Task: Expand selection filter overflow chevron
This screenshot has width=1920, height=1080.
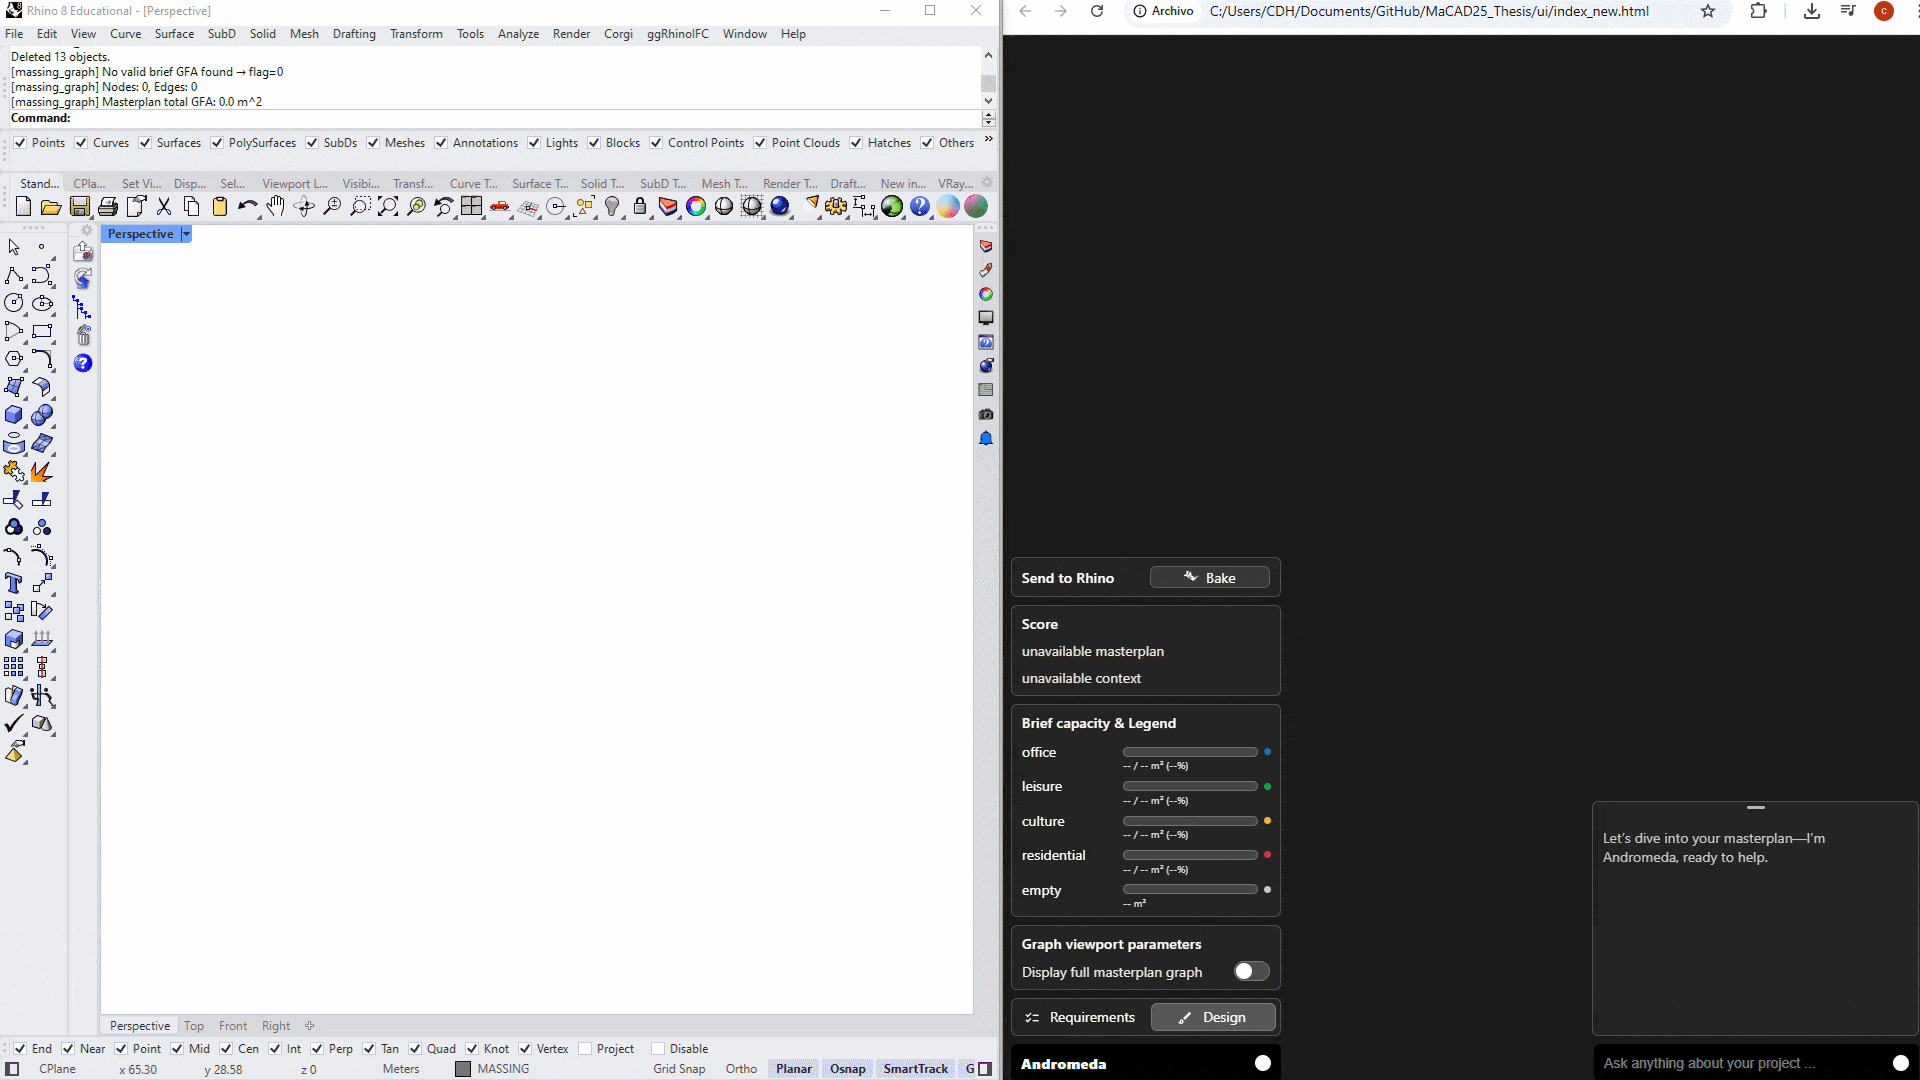Action: click(988, 139)
